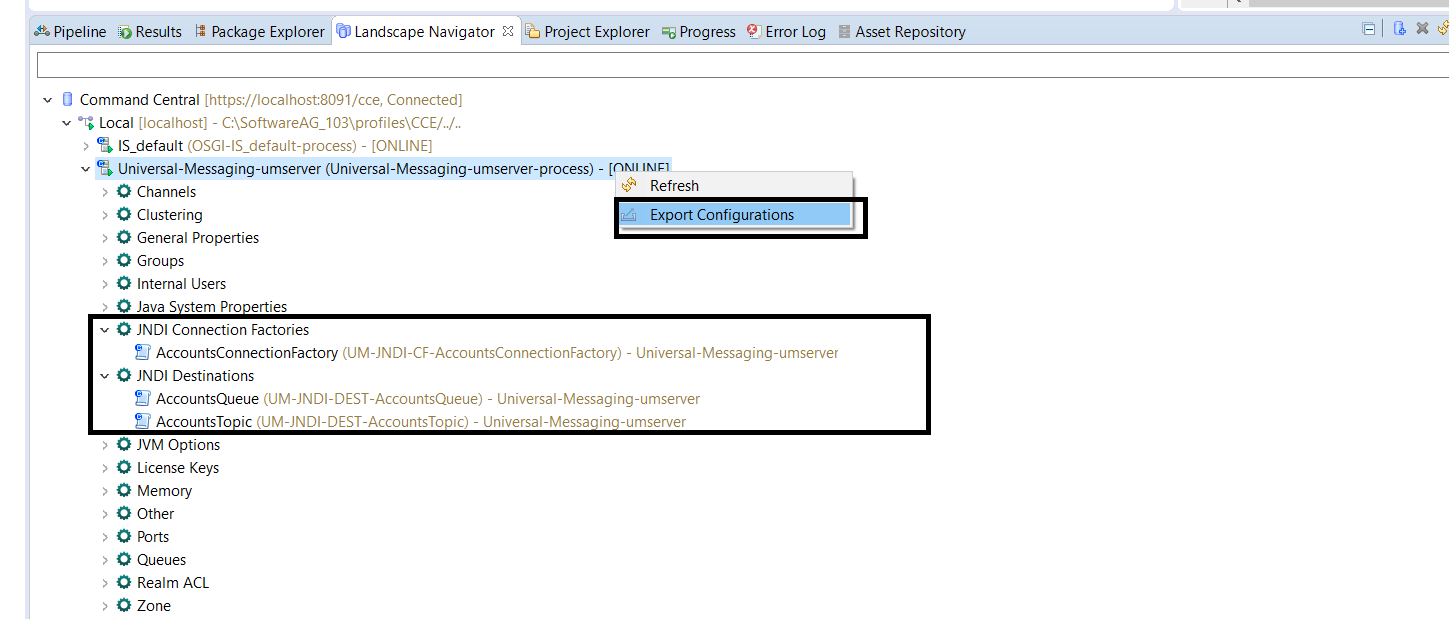Click the Pipeline tab icon

point(42,32)
